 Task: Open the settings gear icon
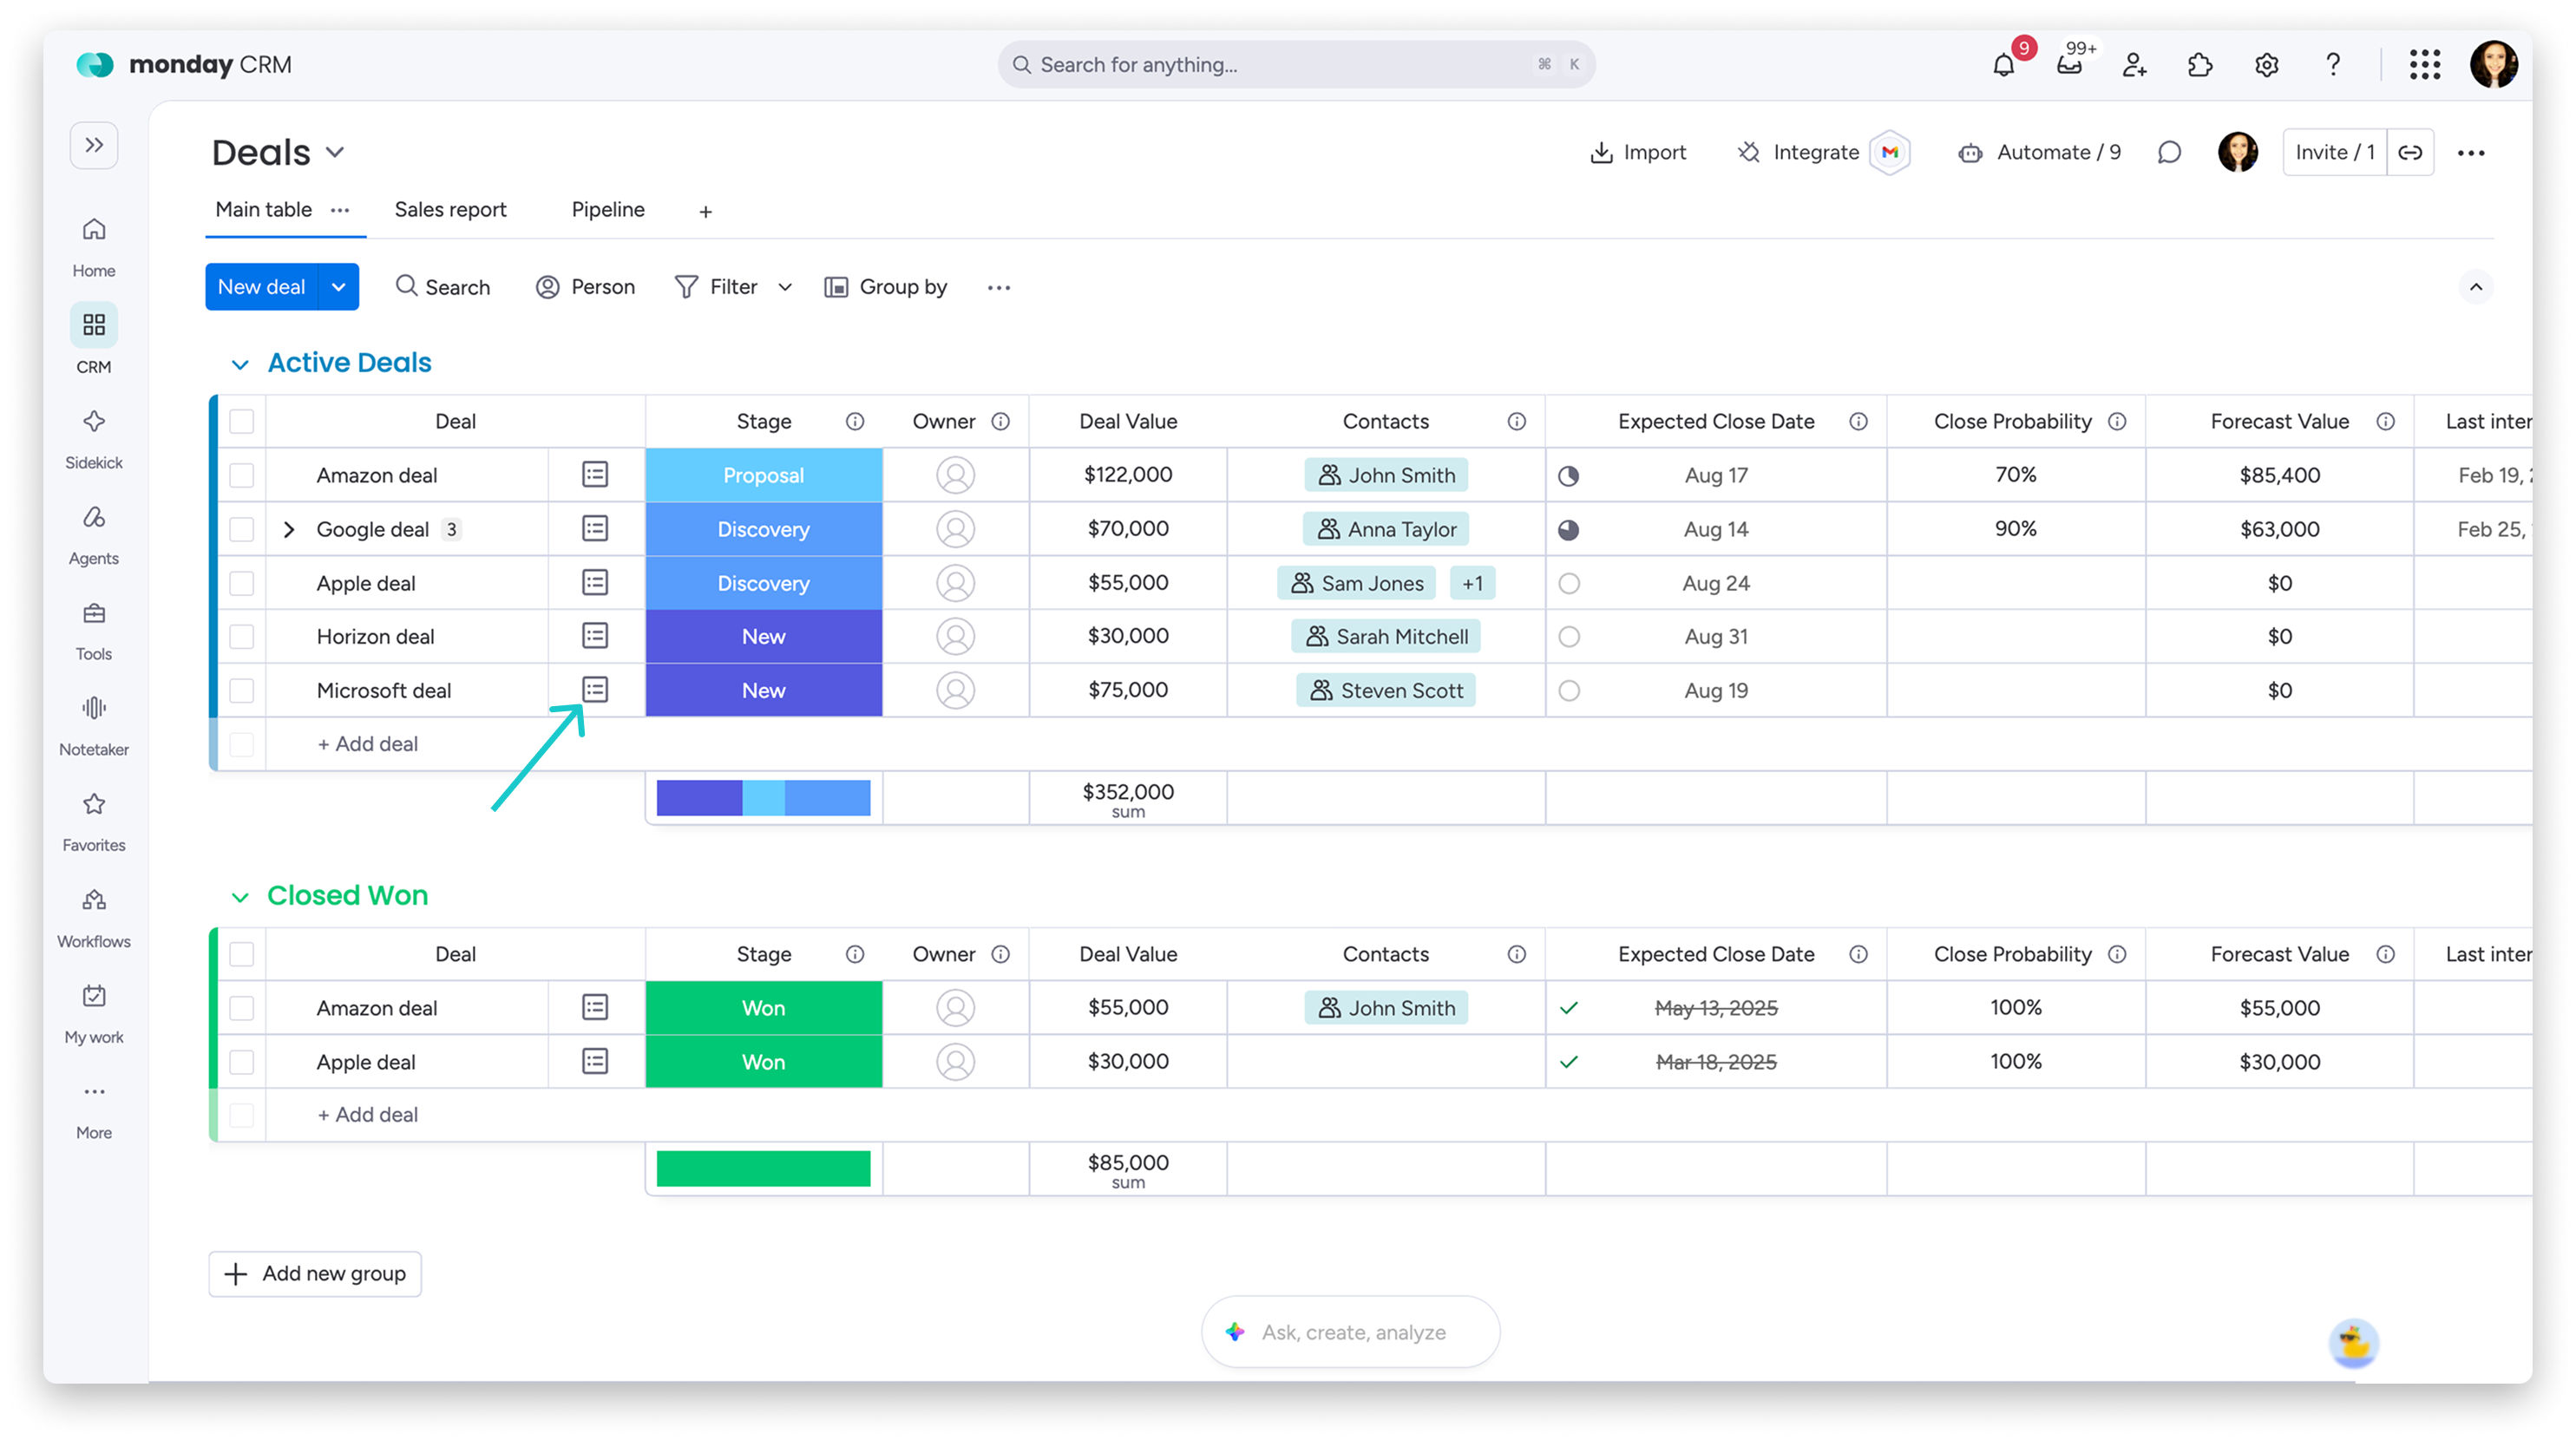coord(2266,65)
